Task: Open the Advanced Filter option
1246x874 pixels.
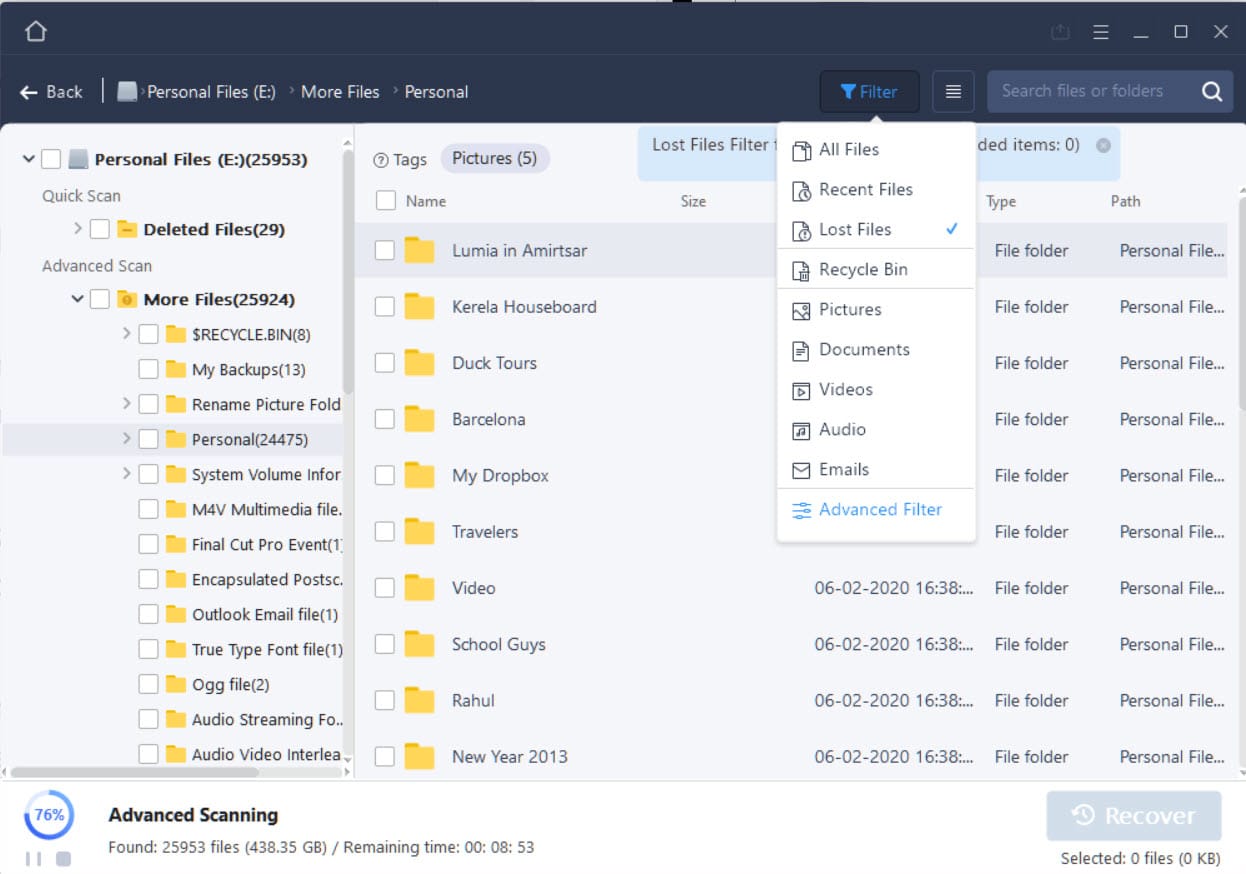Action: pyautogui.click(x=880, y=509)
